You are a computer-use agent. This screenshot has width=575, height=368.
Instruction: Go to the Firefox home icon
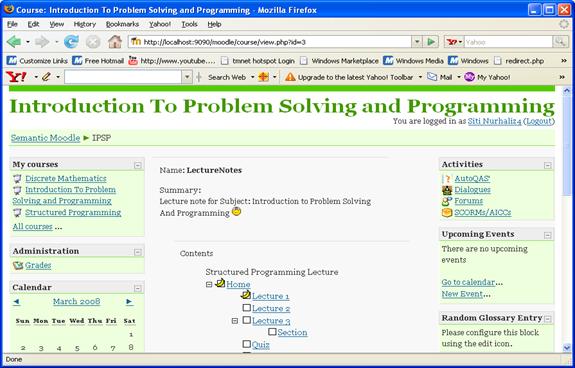coord(115,42)
